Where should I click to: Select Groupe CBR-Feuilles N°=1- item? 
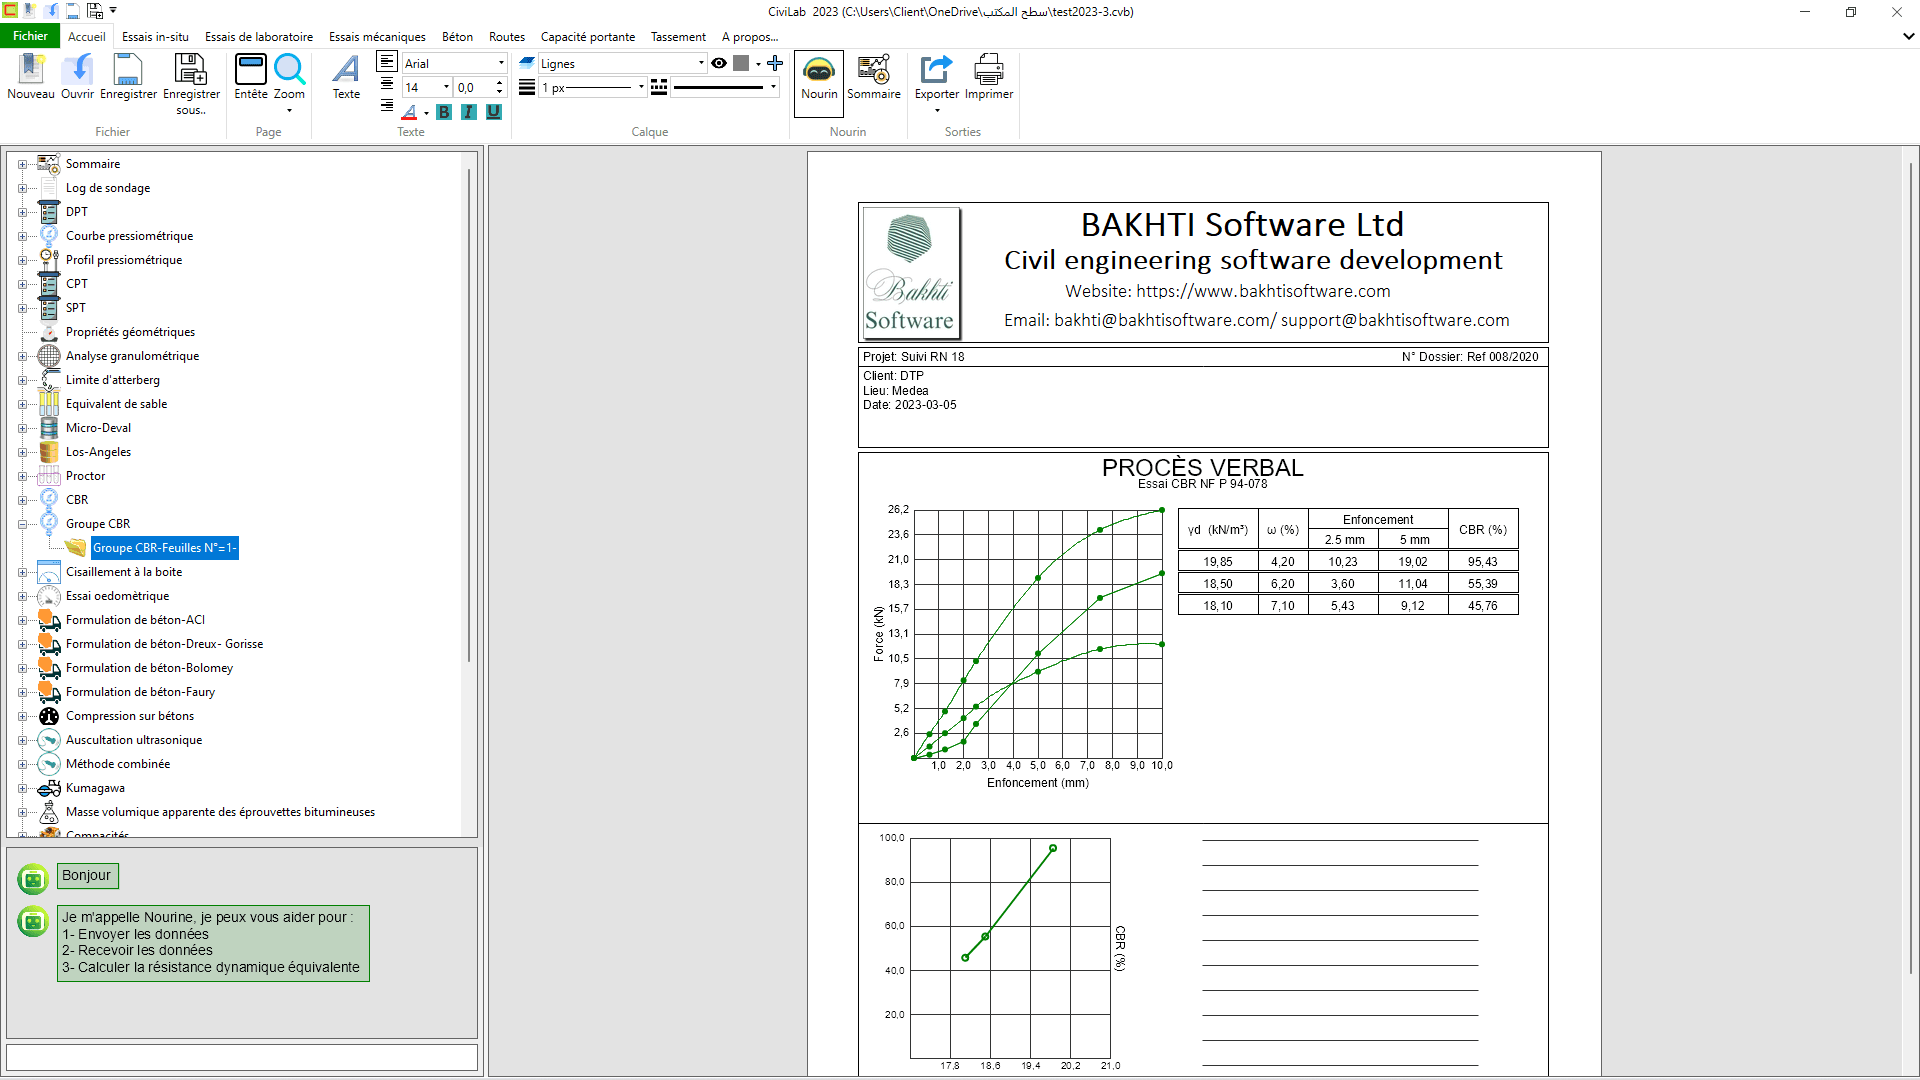click(164, 548)
